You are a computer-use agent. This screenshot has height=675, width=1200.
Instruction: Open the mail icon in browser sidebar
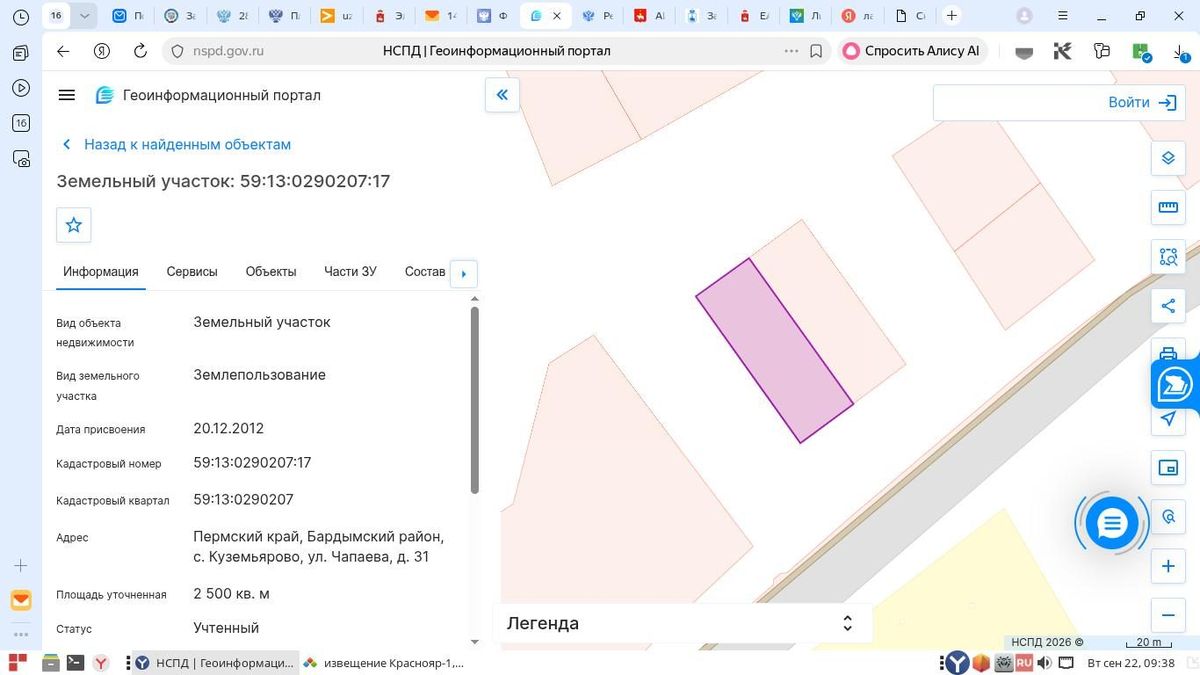[x=21, y=600]
